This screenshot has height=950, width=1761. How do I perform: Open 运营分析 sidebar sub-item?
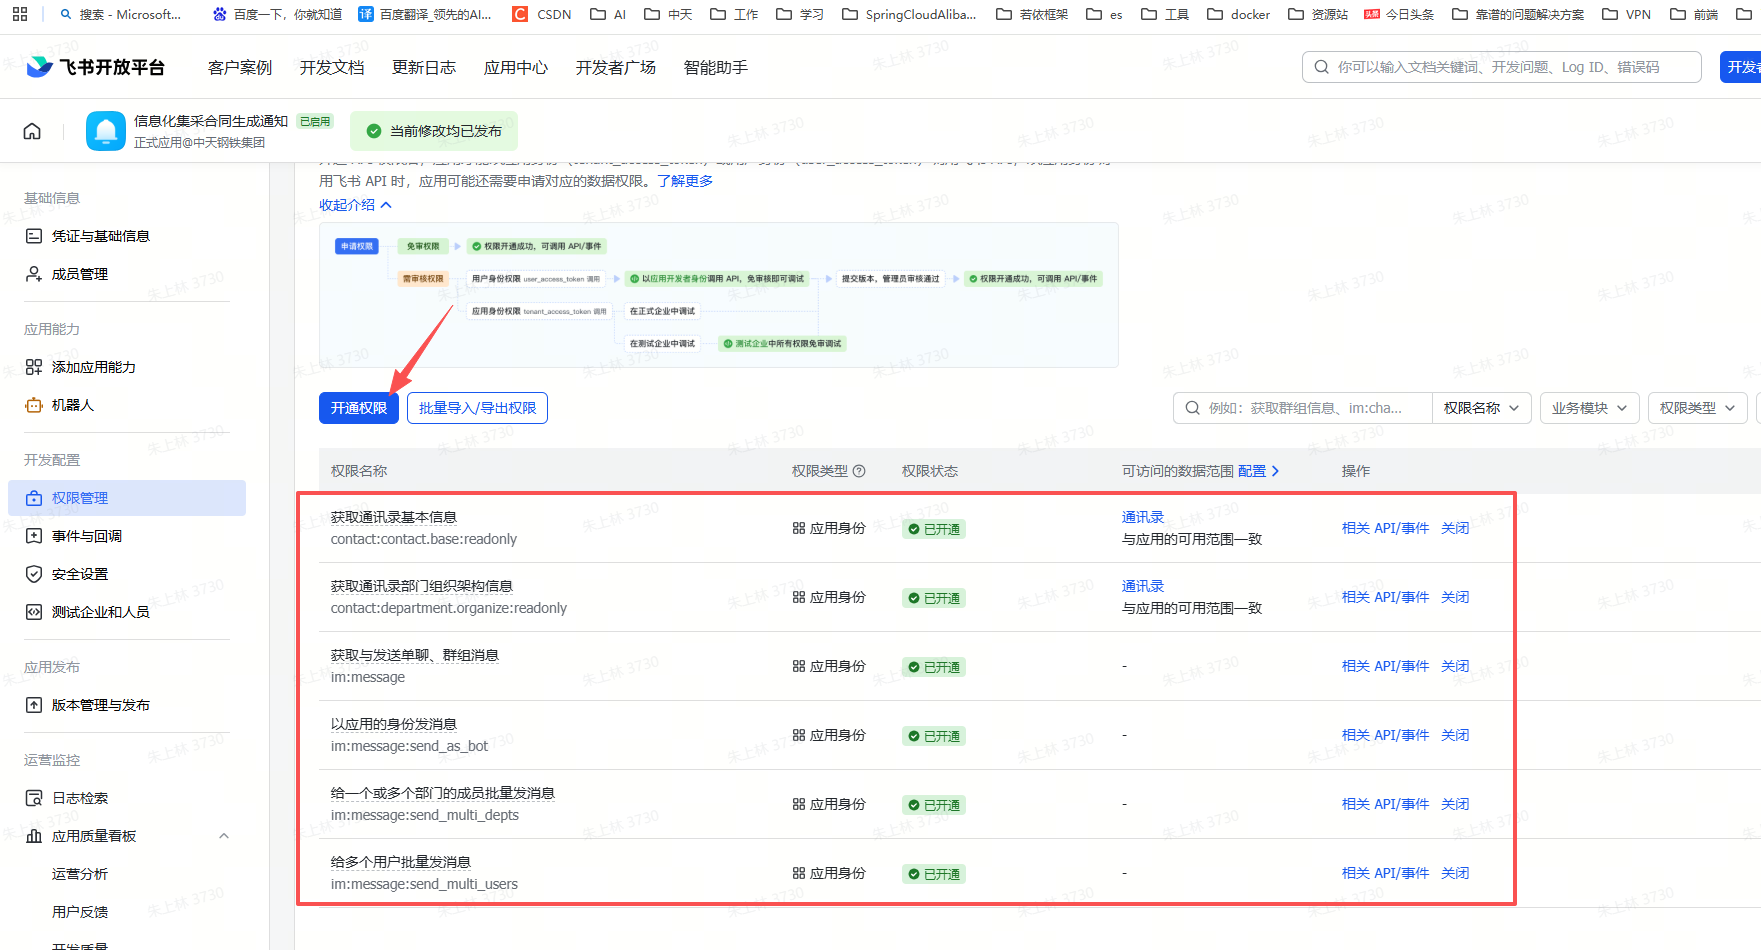pos(80,874)
